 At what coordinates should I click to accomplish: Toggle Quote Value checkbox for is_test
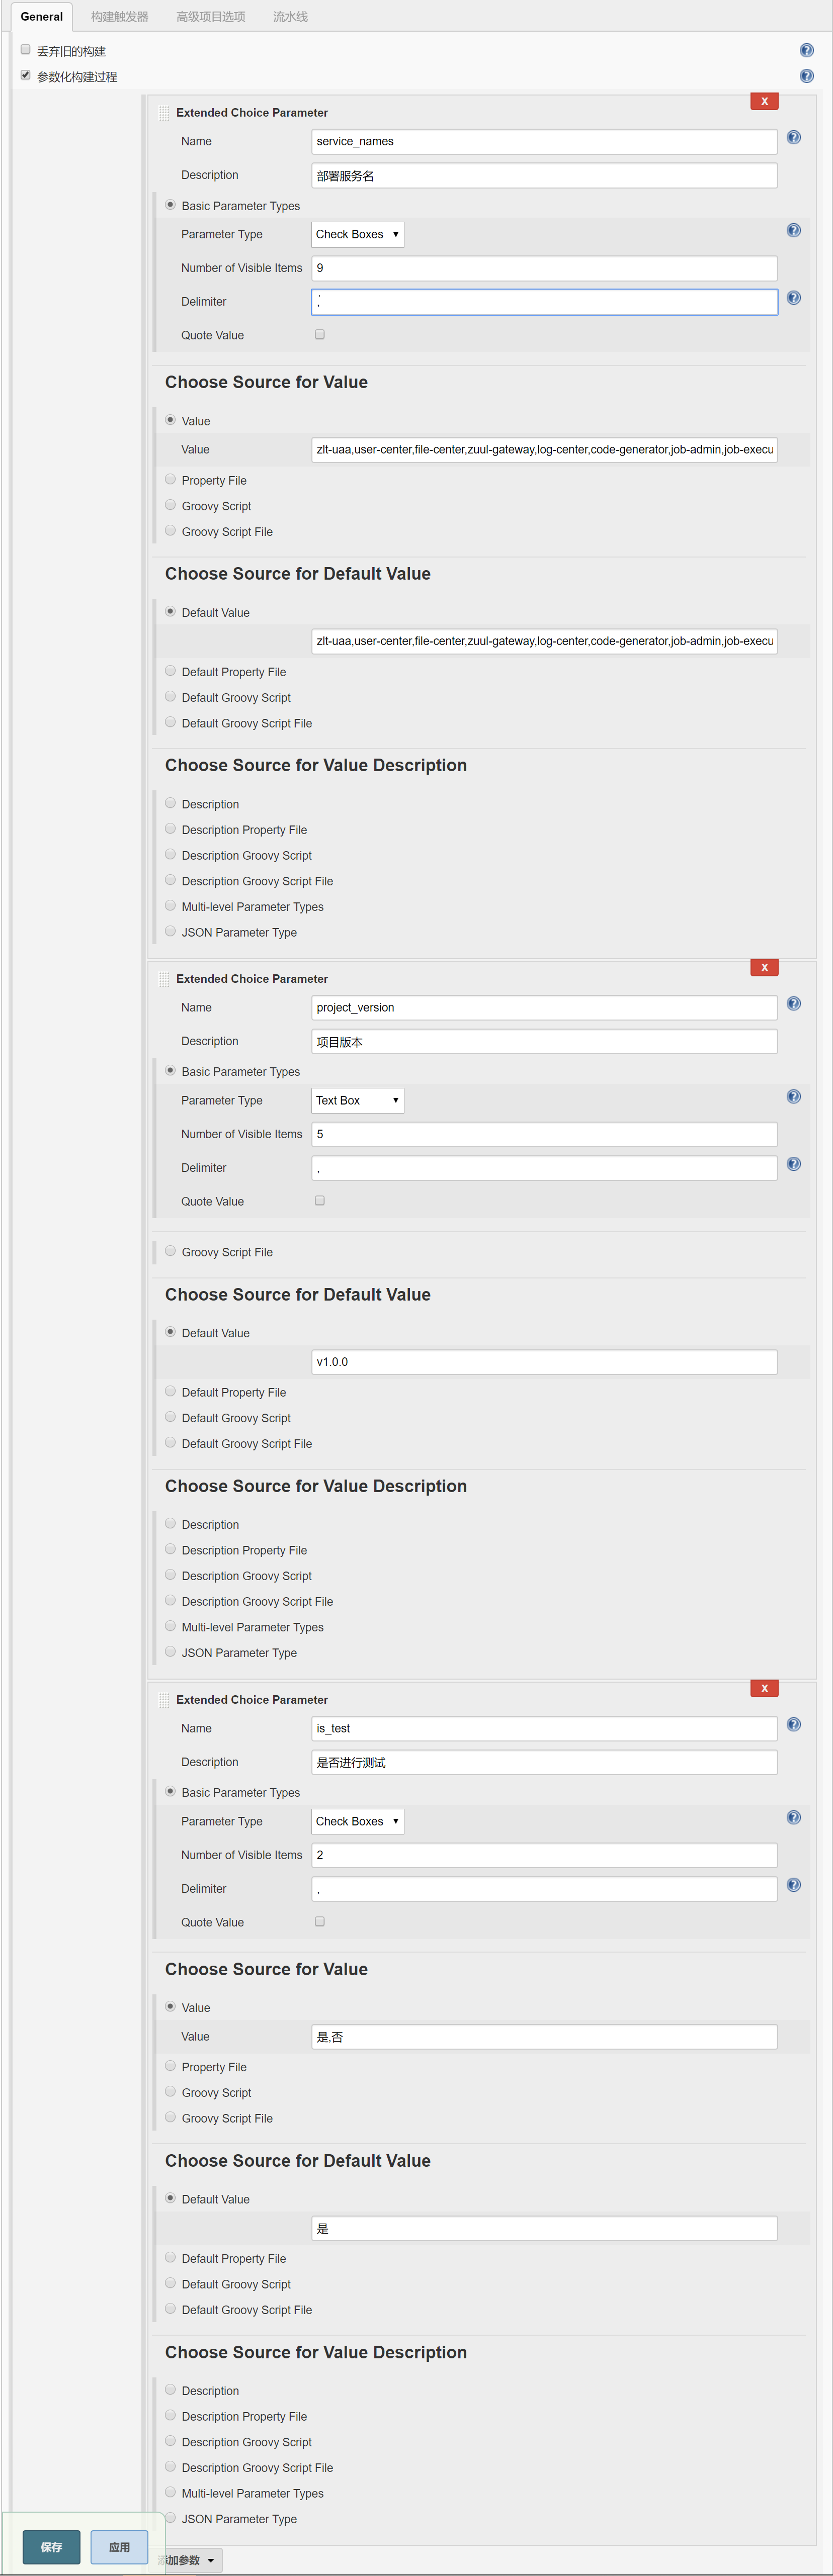click(320, 1921)
